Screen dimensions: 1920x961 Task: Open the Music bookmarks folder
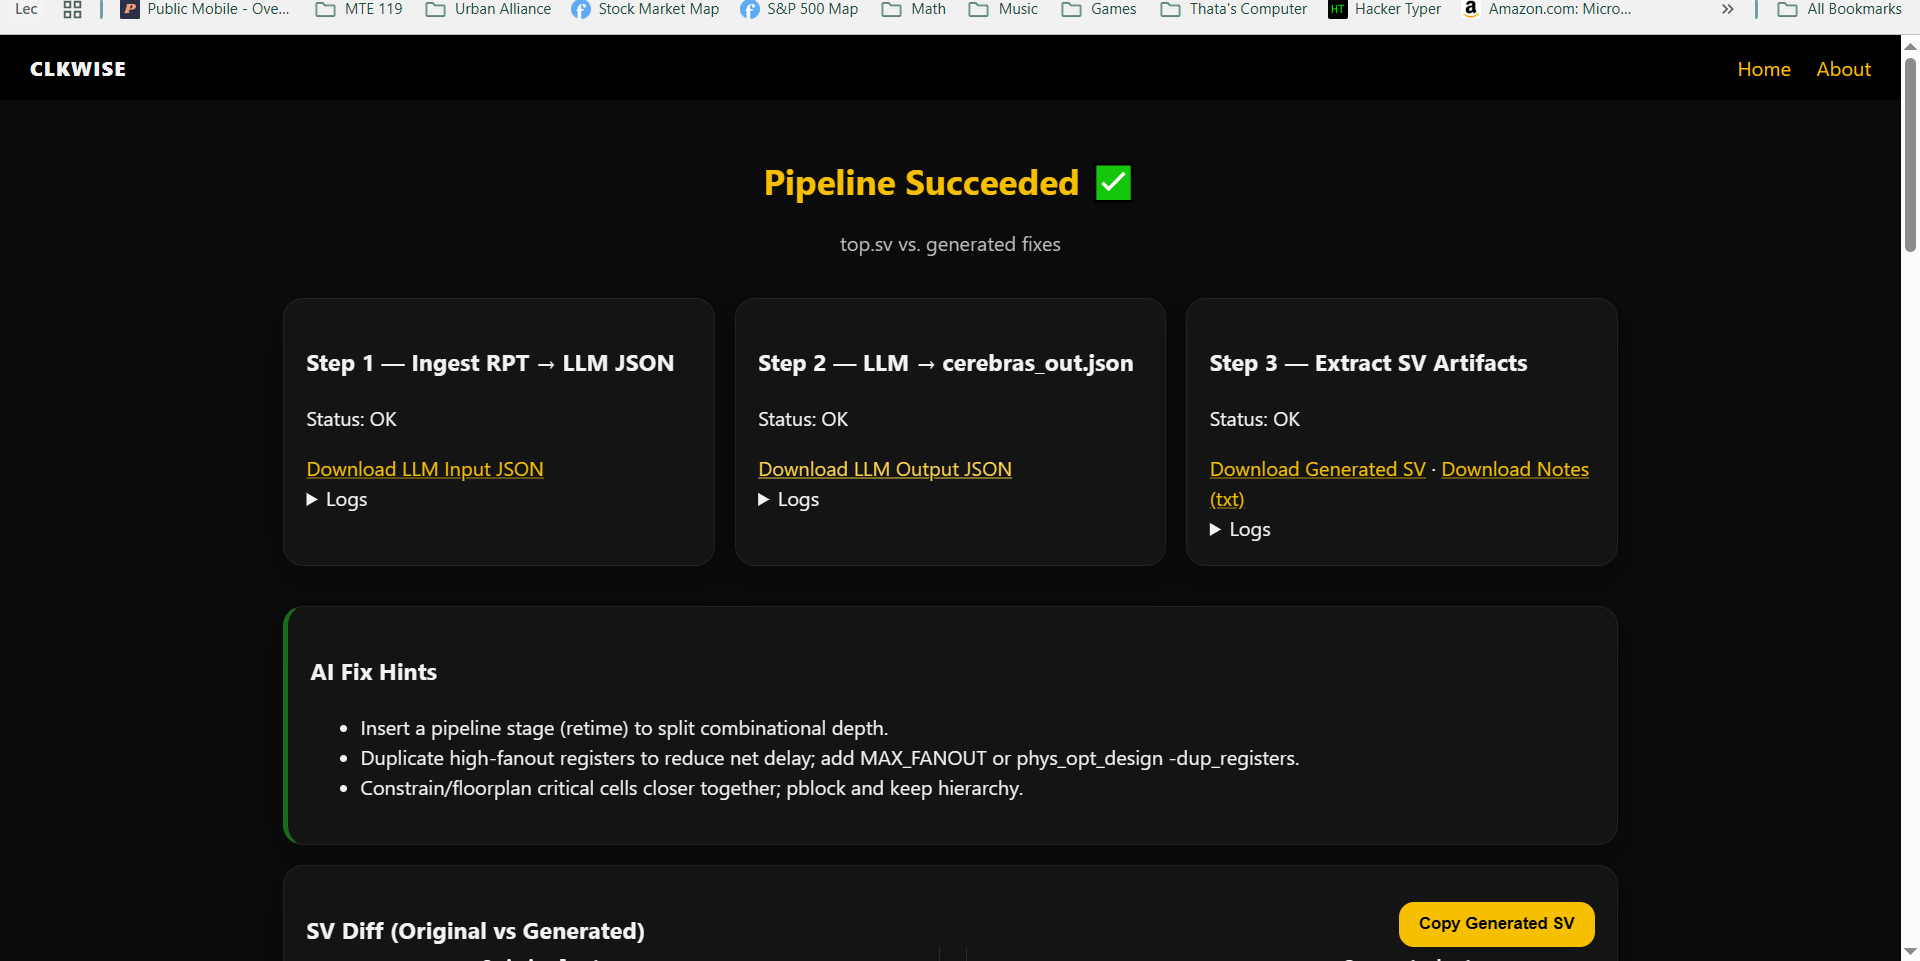[1004, 9]
